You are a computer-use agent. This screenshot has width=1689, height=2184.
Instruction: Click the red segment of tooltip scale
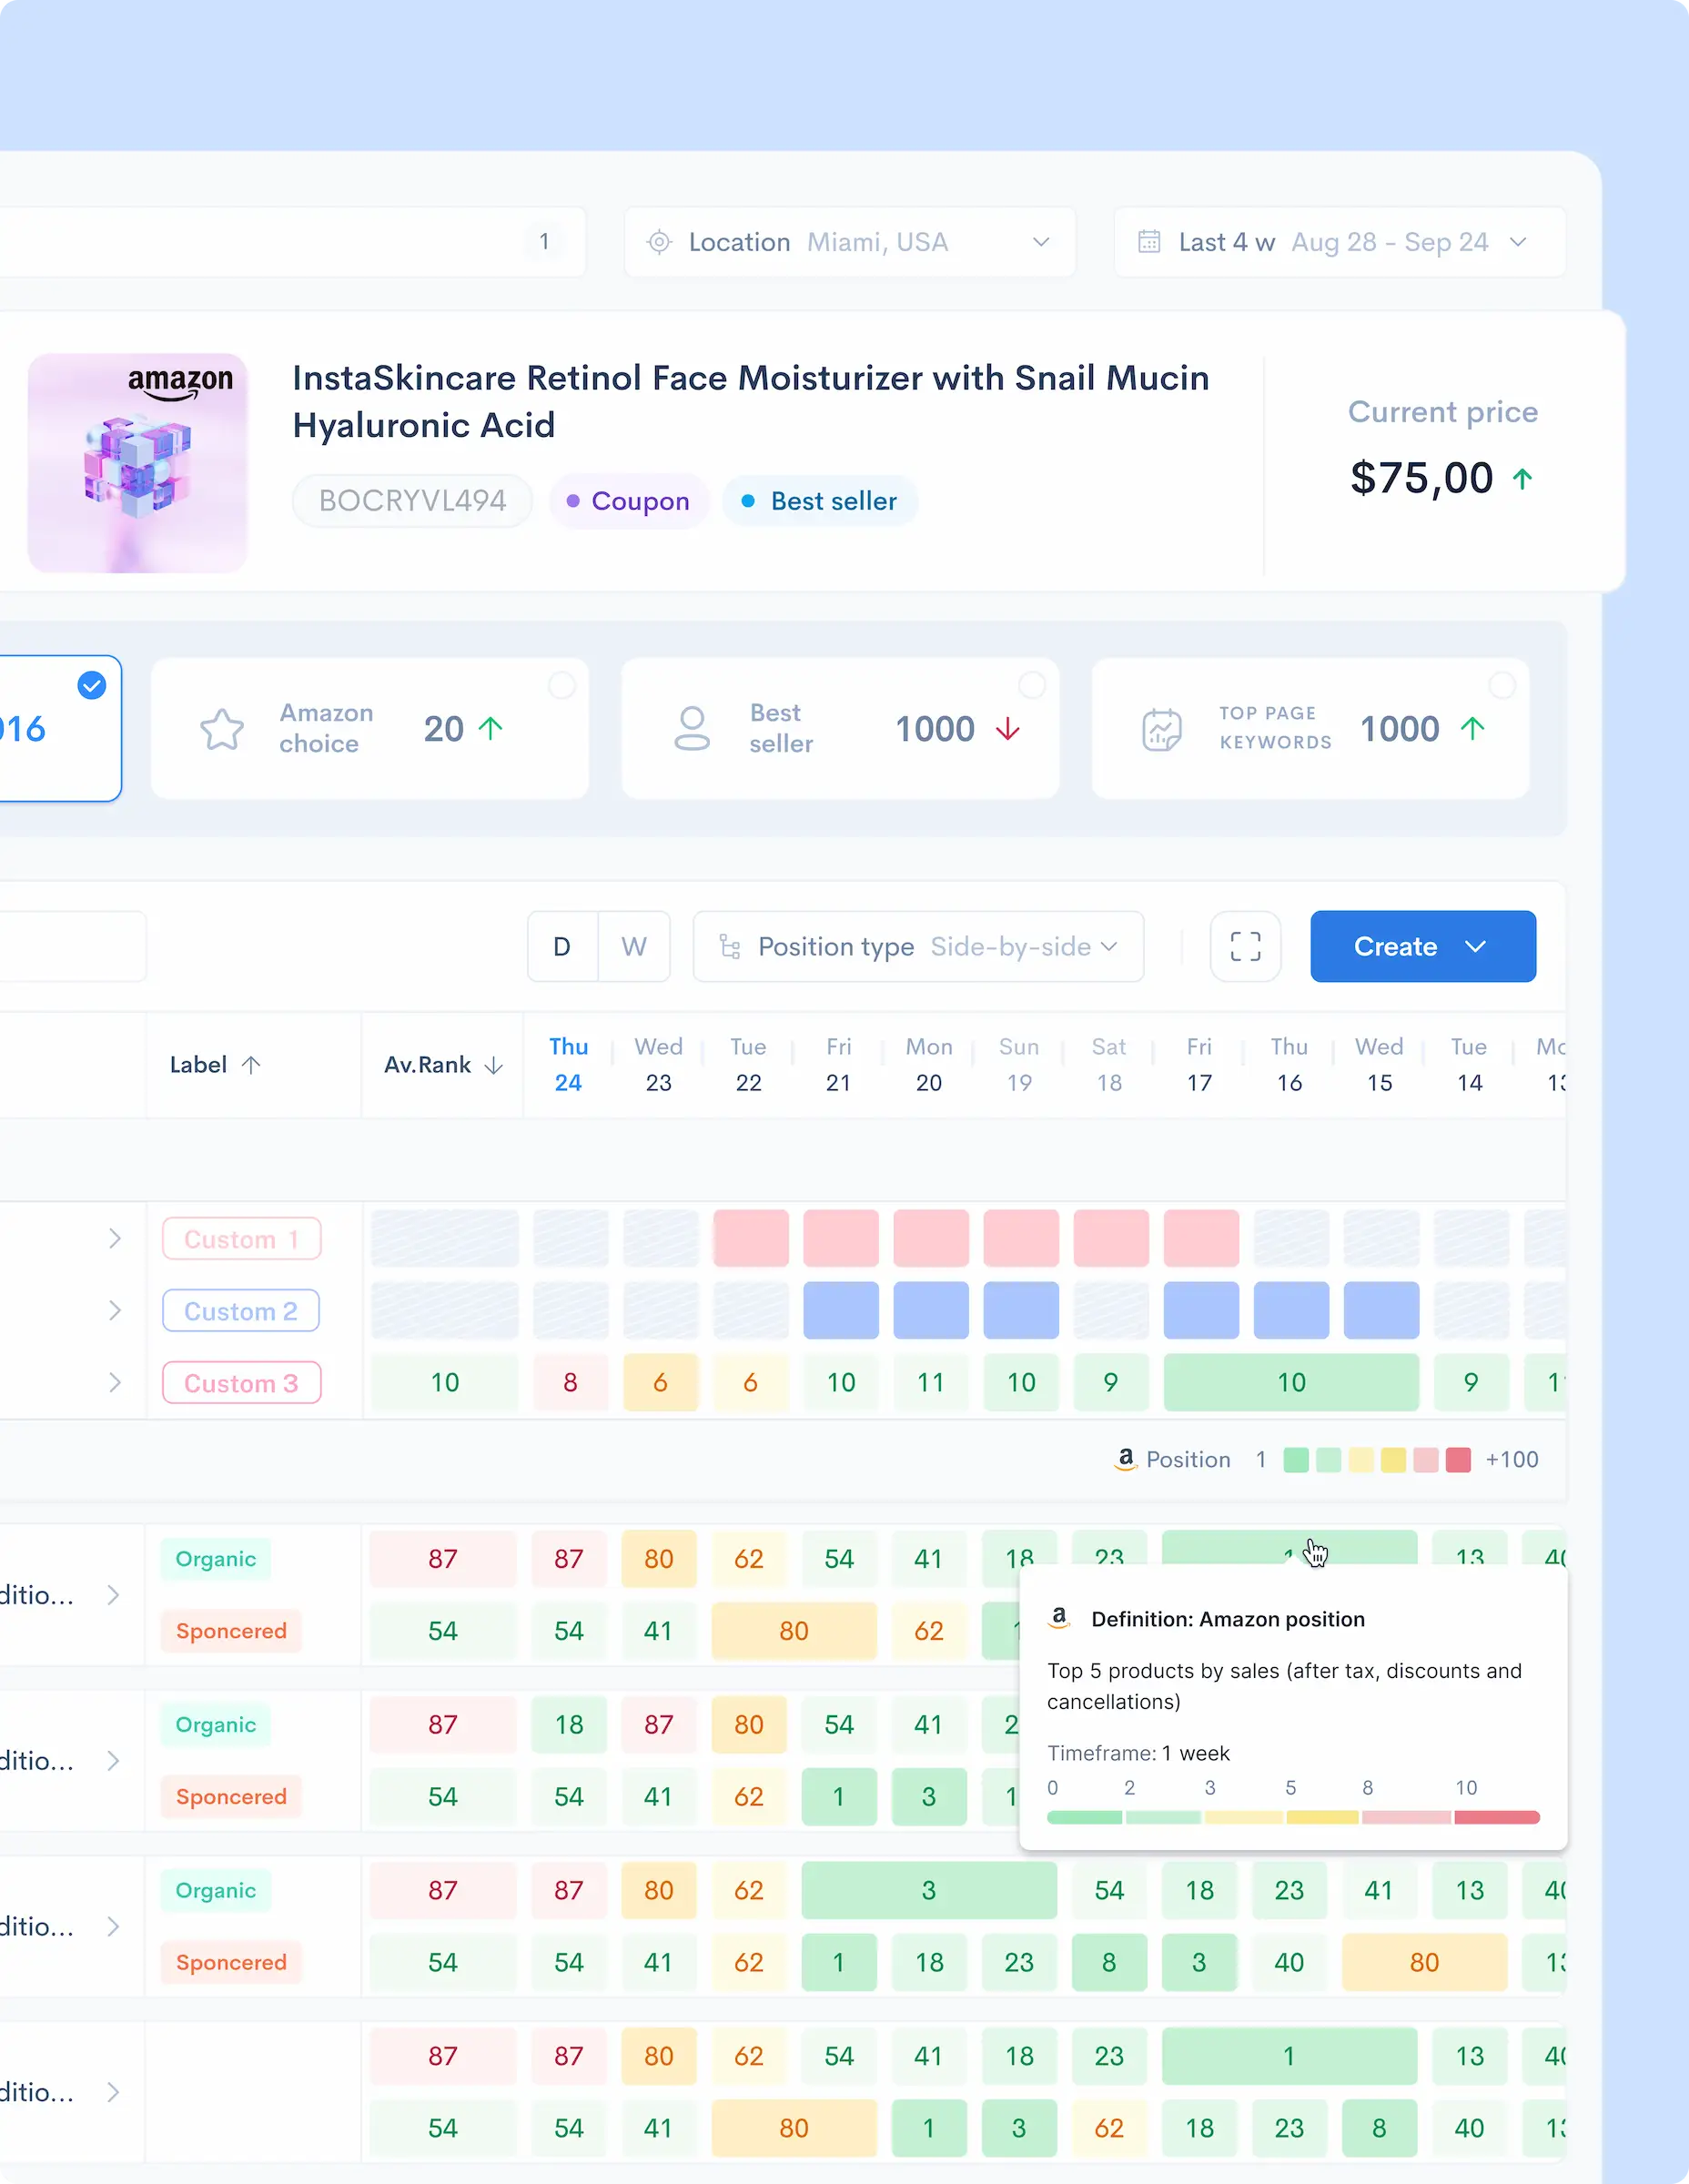[1496, 1817]
